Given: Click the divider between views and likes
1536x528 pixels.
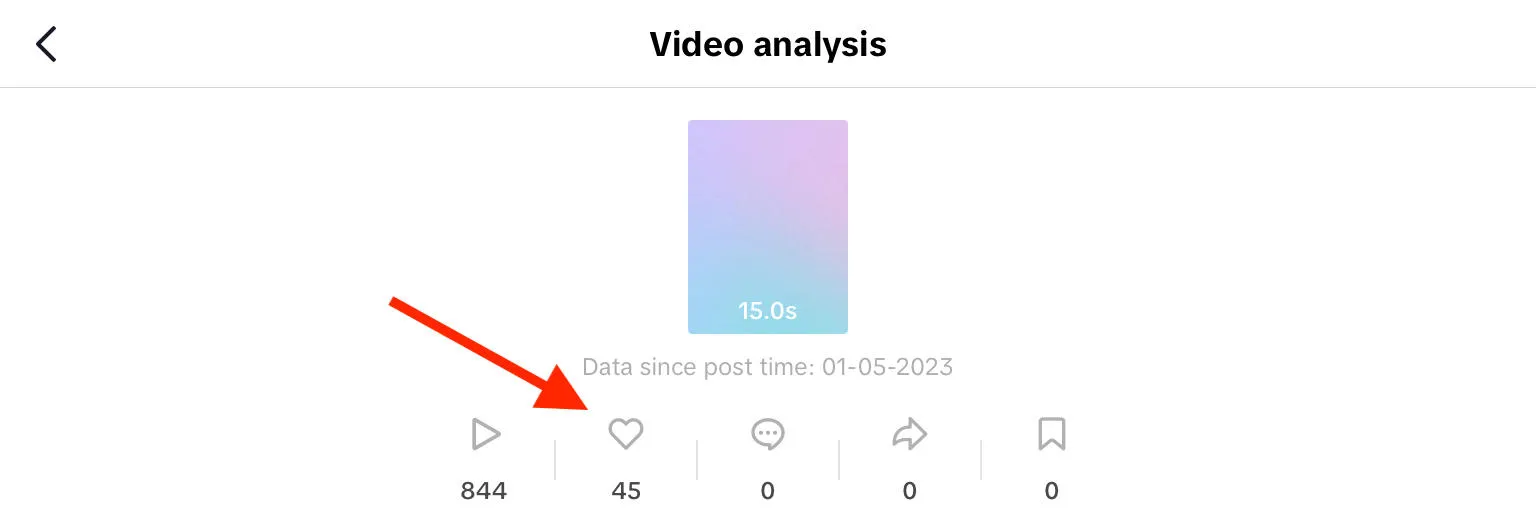Looking at the screenshot, I should pos(555,460).
